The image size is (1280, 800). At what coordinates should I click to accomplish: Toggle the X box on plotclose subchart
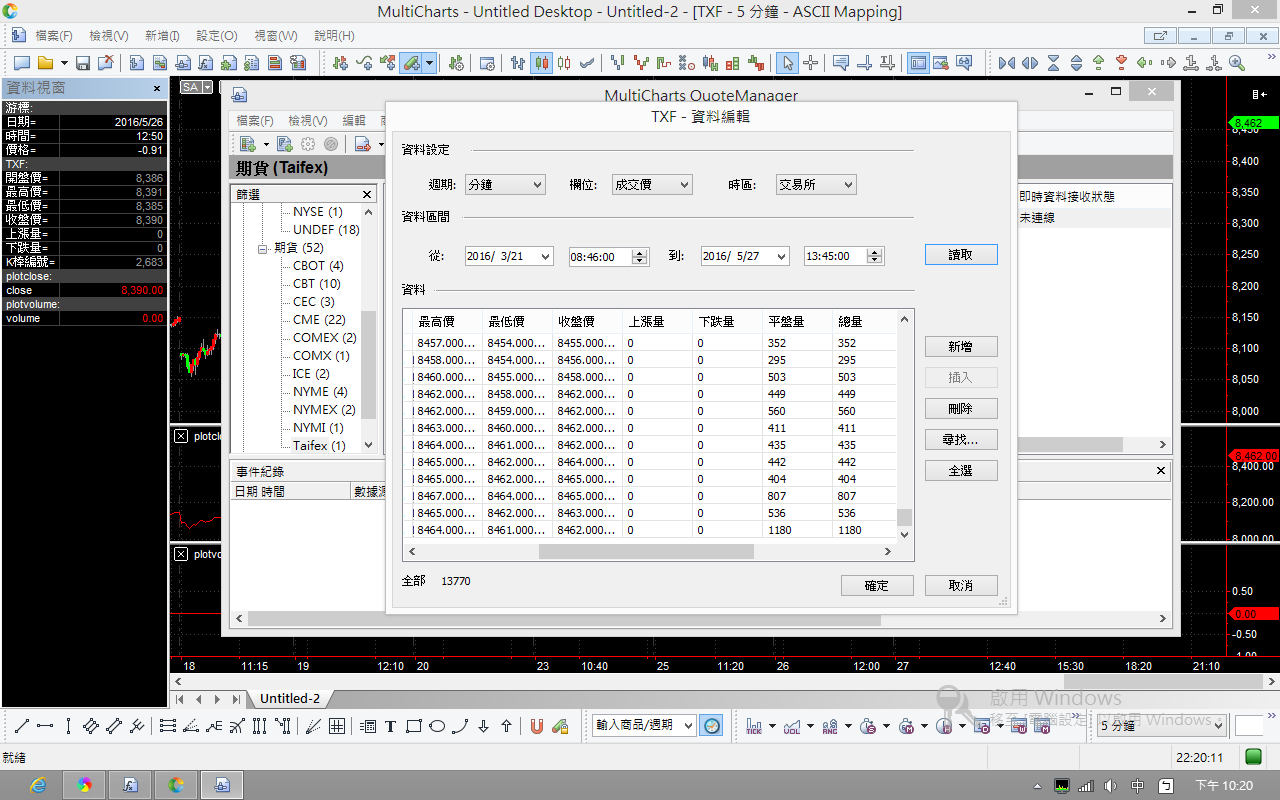pyautogui.click(x=181, y=436)
